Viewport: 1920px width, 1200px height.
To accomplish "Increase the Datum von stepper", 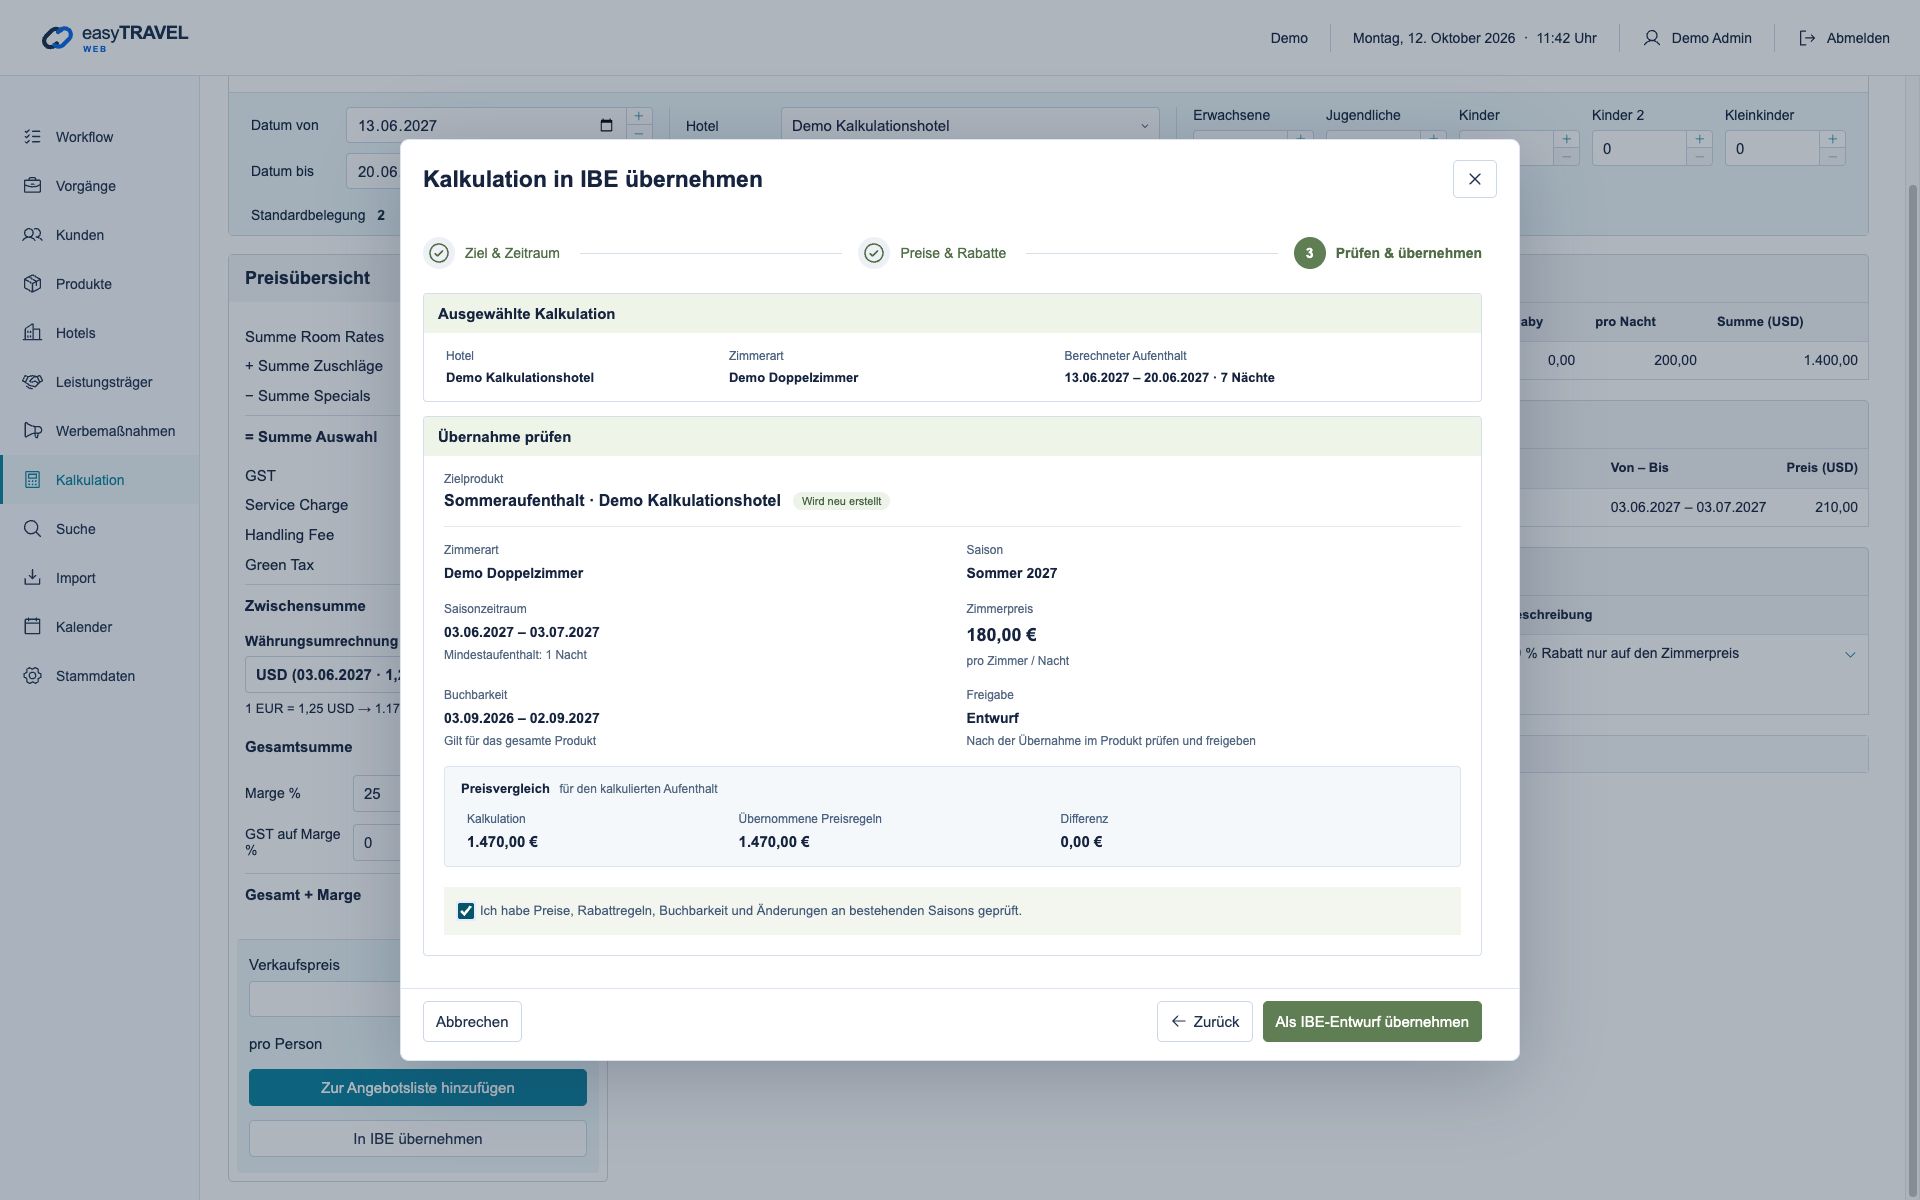I will pyautogui.click(x=638, y=116).
